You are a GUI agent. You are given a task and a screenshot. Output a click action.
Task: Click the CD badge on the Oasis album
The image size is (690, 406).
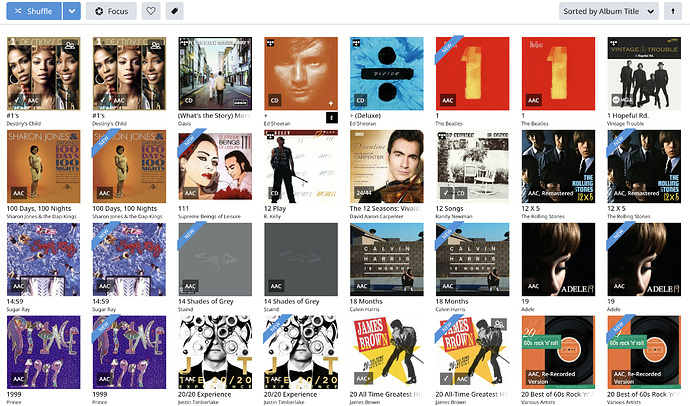coord(189,100)
